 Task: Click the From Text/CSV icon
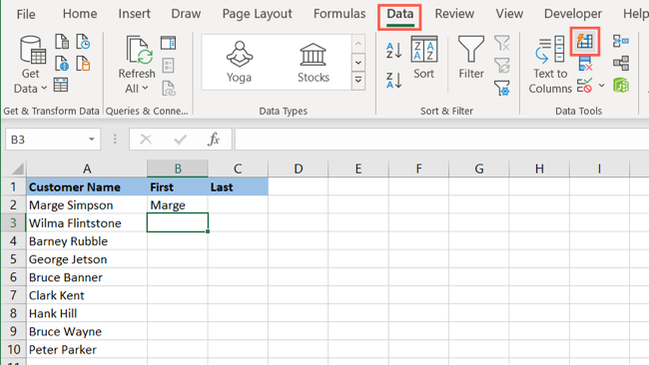point(62,42)
